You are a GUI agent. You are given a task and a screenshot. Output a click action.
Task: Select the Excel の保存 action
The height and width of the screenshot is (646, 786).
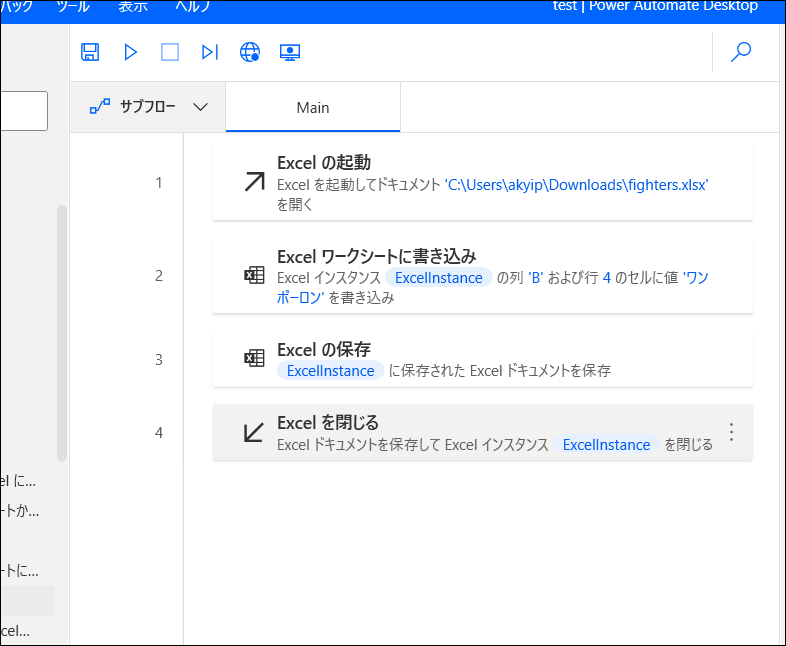[x=483, y=359]
